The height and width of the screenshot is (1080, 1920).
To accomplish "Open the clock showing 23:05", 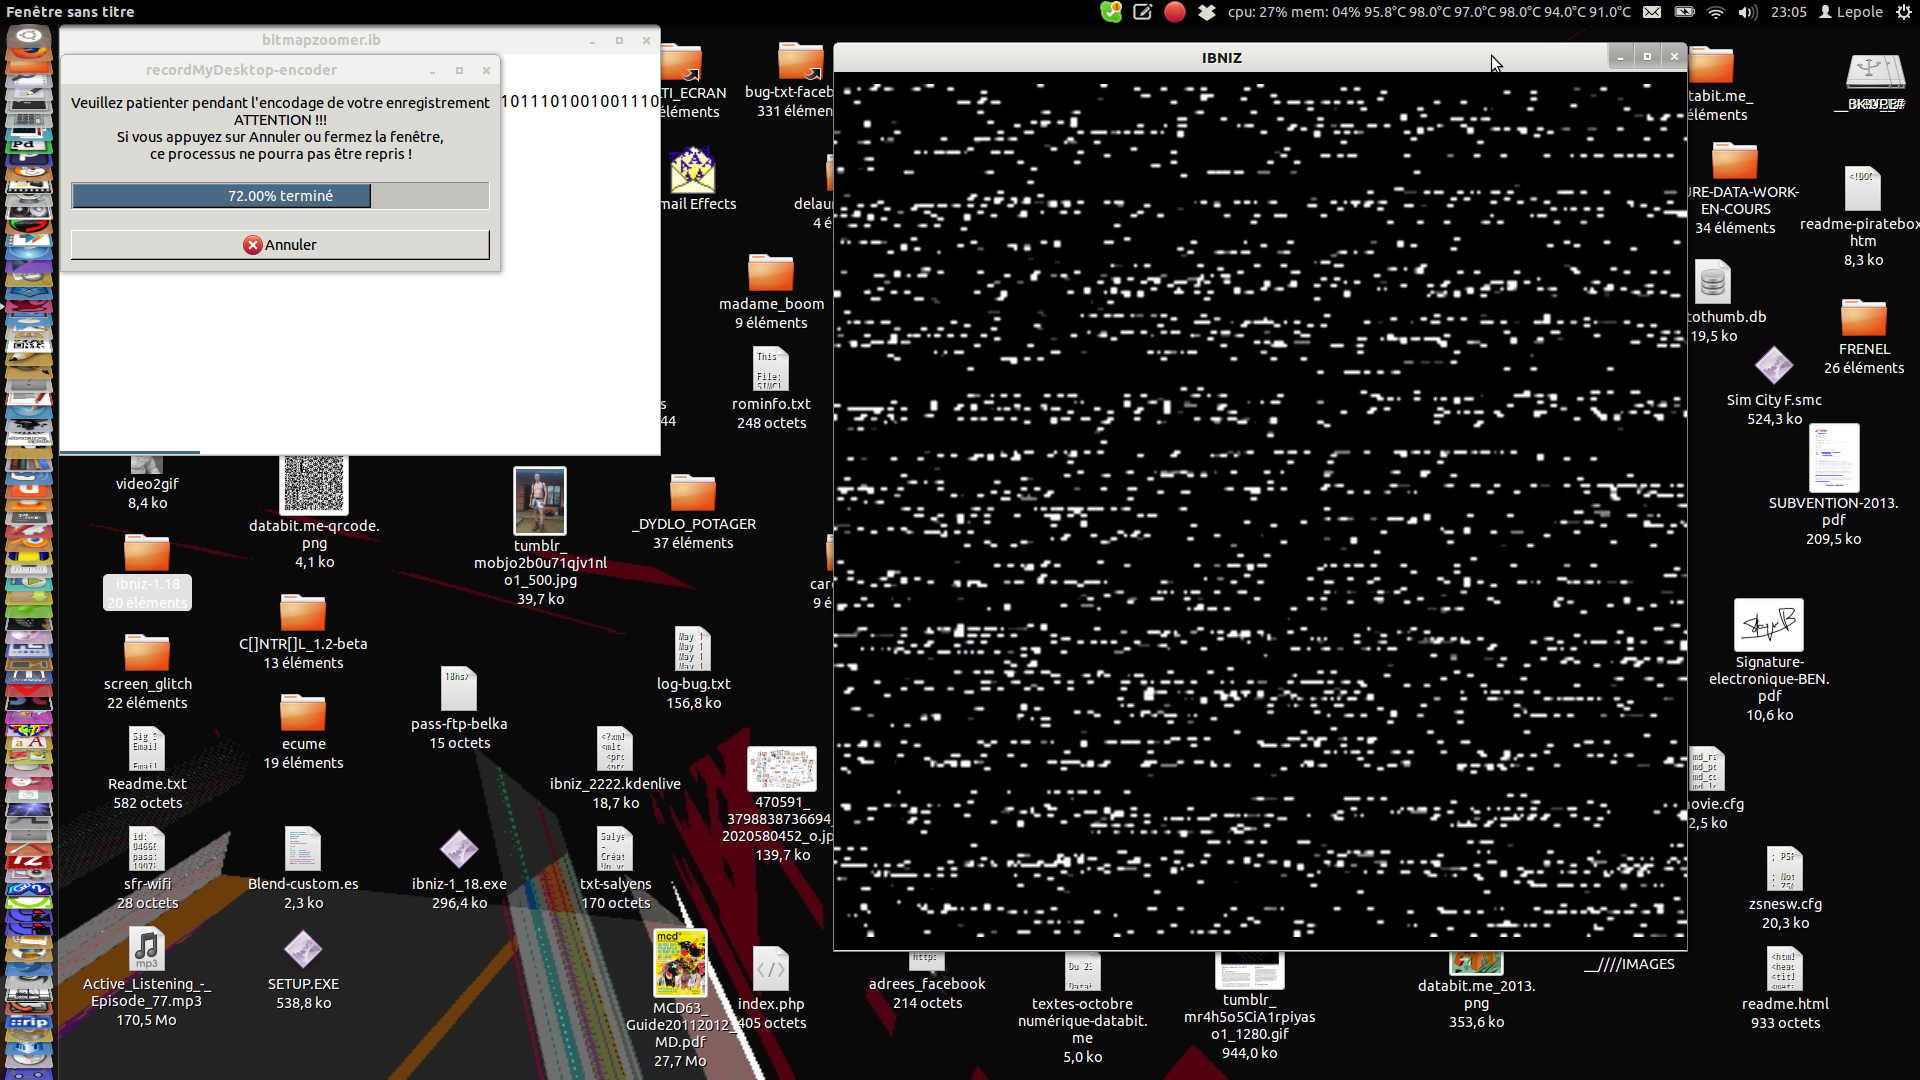I will pyautogui.click(x=1788, y=12).
